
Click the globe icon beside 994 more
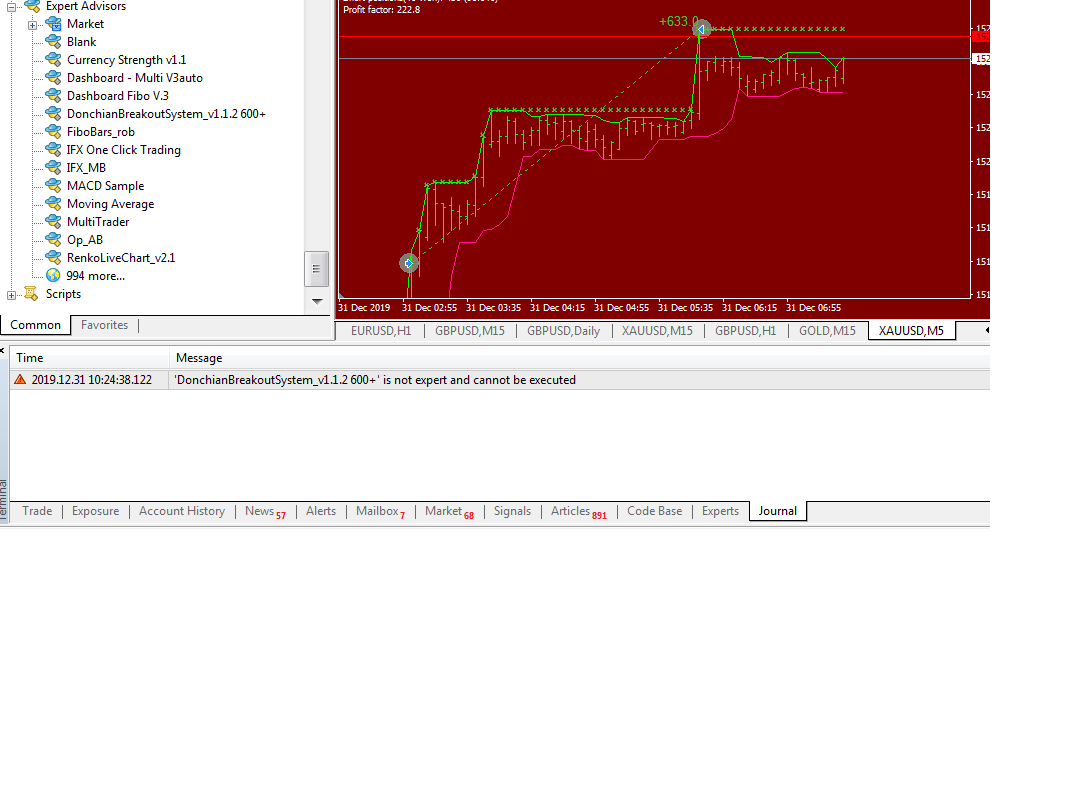(x=53, y=276)
